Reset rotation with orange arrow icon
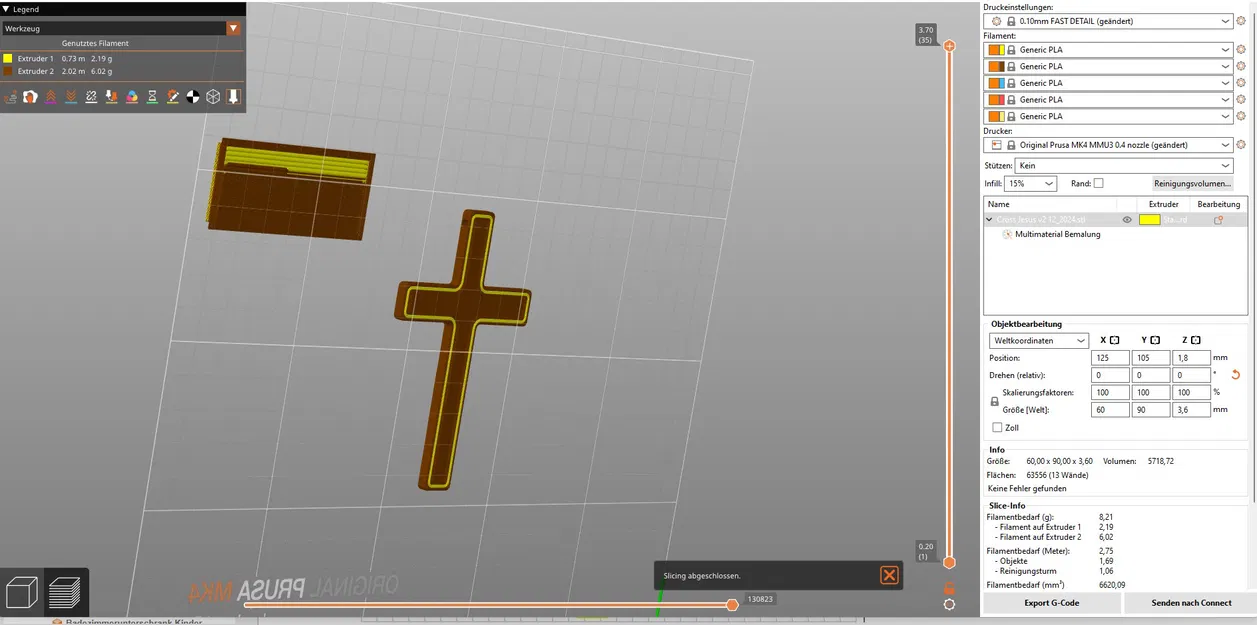The width and height of the screenshot is (1257, 625). pyautogui.click(x=1235, y=375)
